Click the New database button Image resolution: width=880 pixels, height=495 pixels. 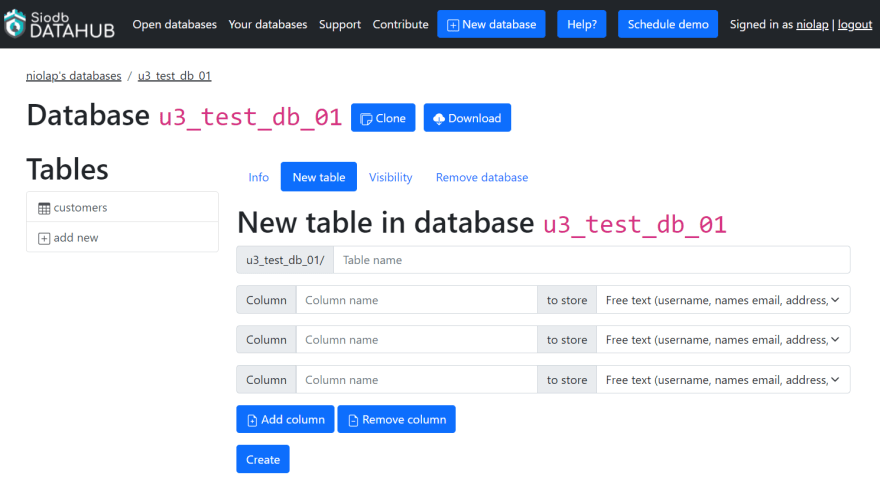click(491, 24)
